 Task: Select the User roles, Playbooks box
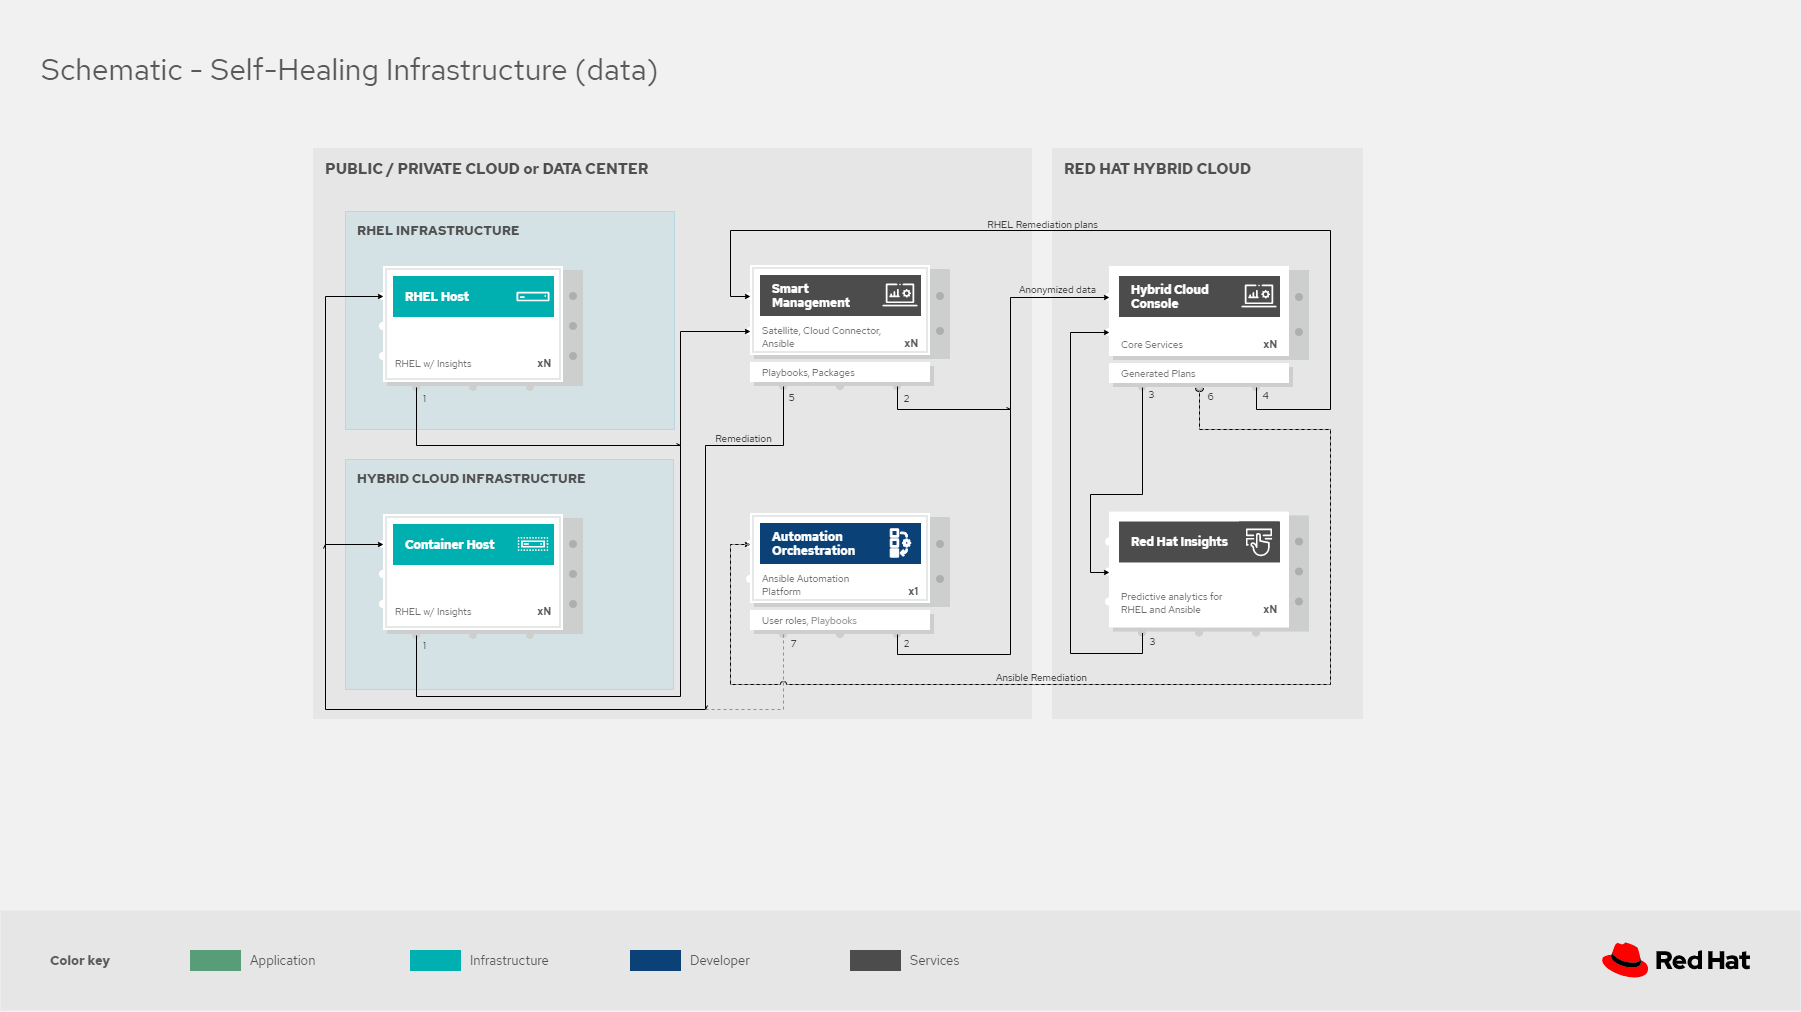click(840, 621)
